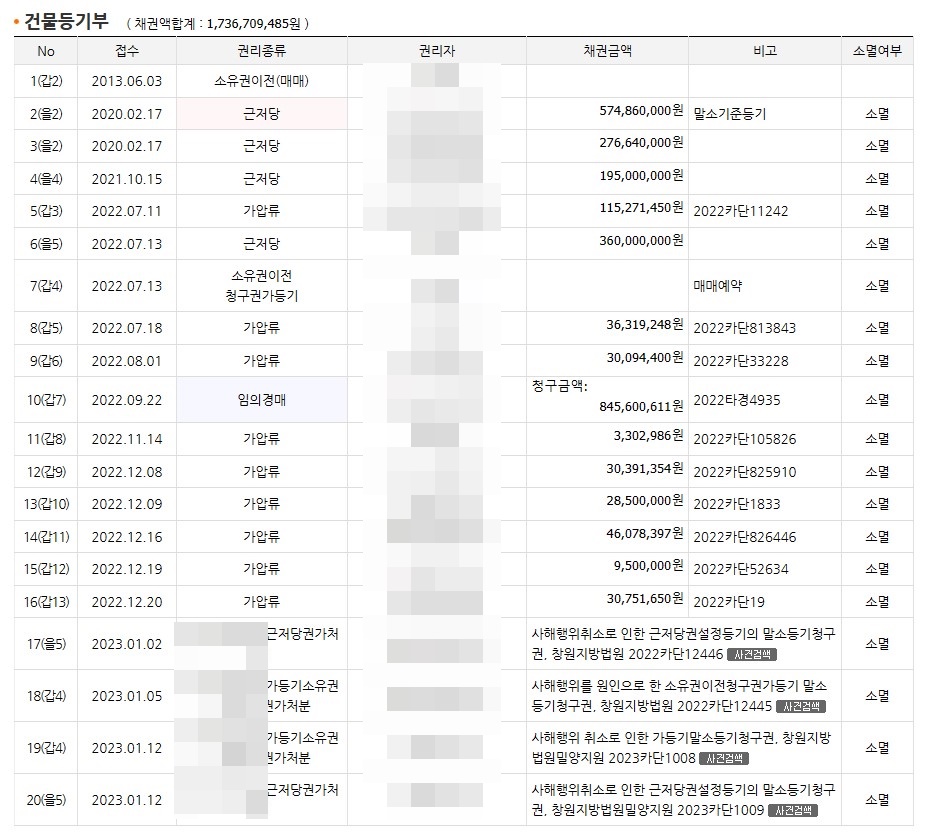
Task: Click 임의경매 cell
Action: coord(261,400)
